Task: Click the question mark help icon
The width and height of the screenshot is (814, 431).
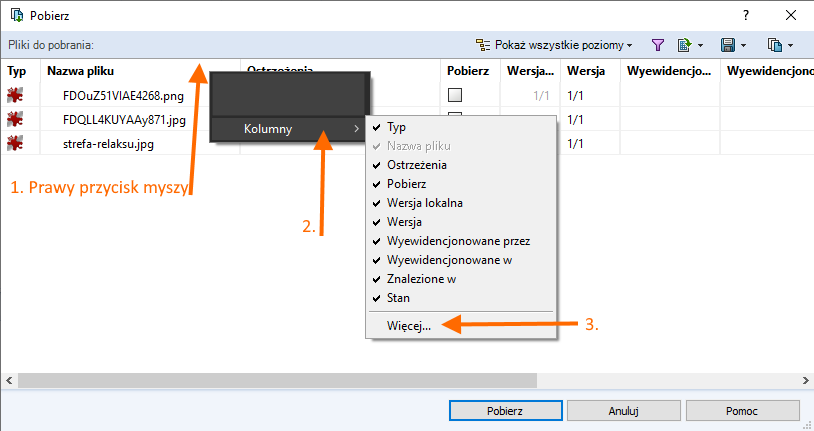Action: click(747, 15)
